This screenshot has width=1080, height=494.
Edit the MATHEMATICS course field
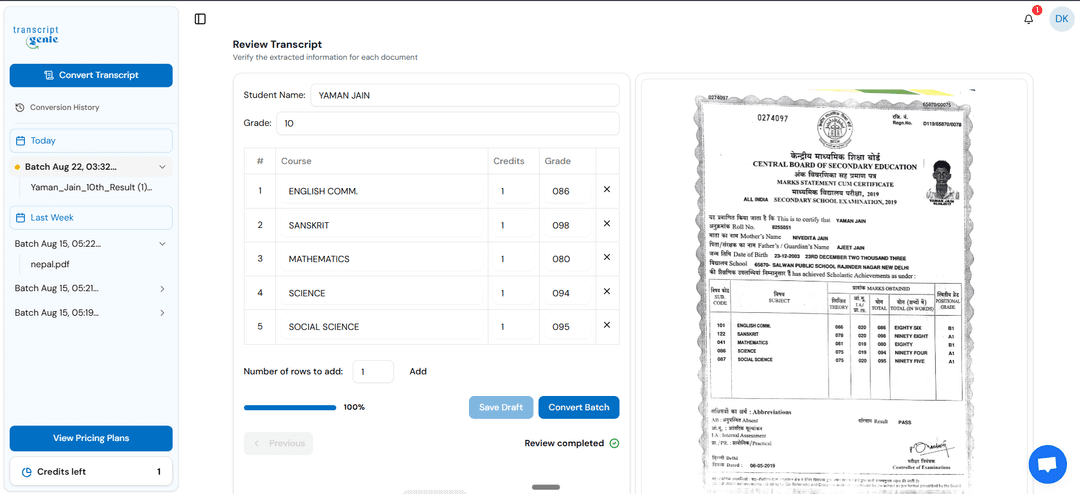click(x=381, y=259)
